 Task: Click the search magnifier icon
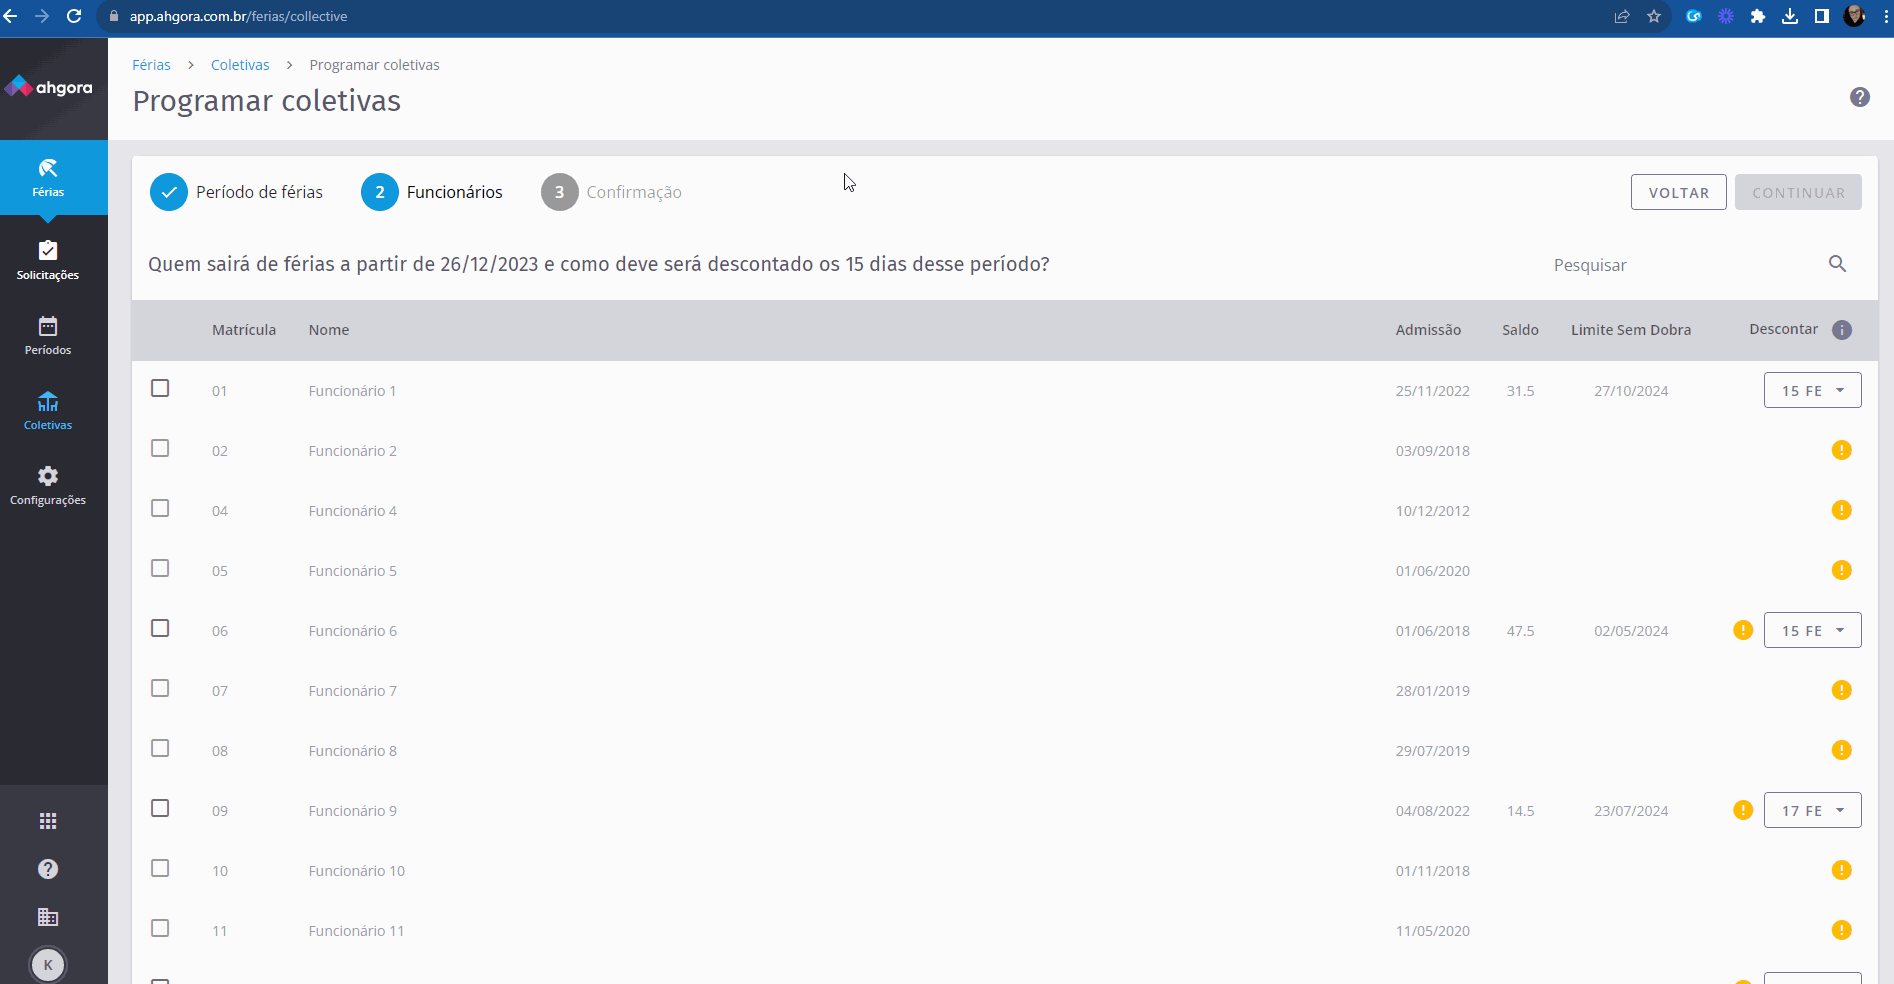coord(1838,264)
